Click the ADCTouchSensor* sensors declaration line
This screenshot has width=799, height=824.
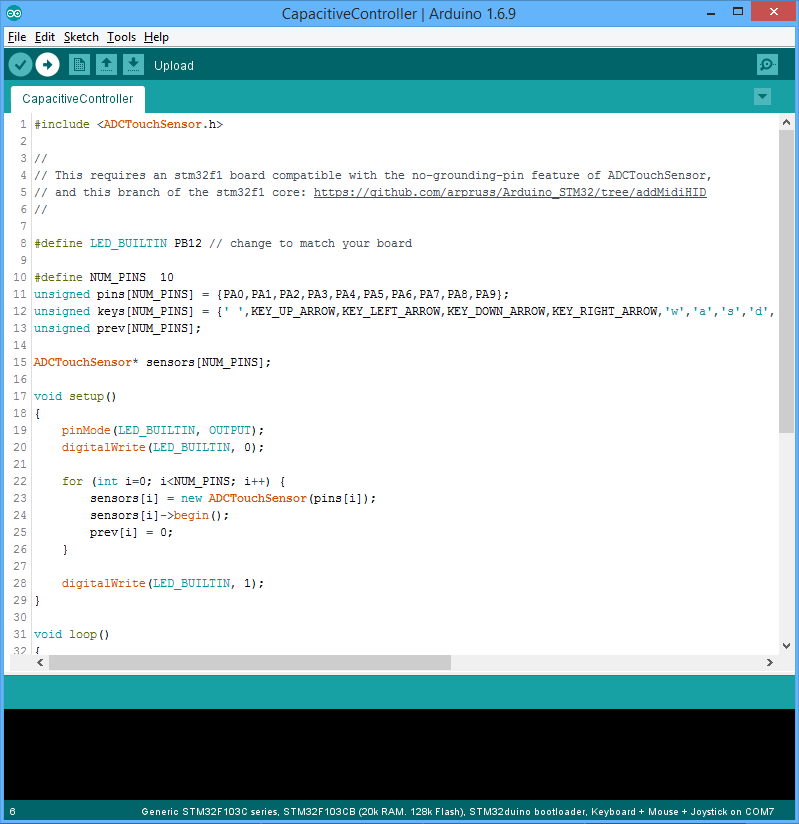[152, 363]
